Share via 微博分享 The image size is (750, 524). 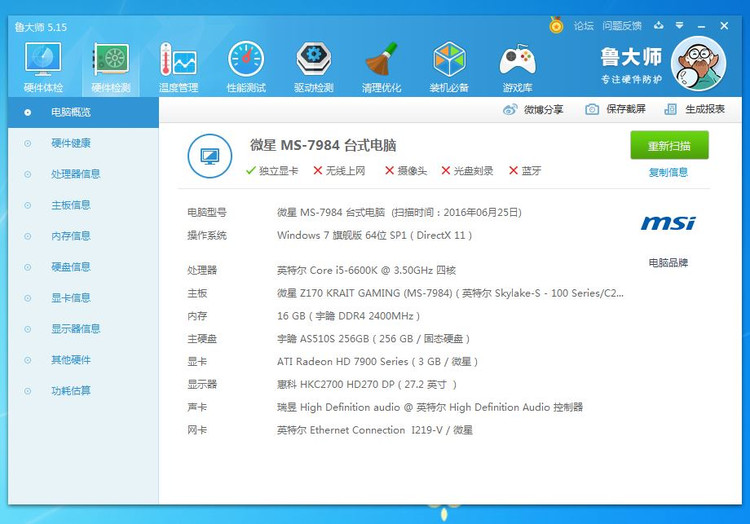[x=533, y=109]
